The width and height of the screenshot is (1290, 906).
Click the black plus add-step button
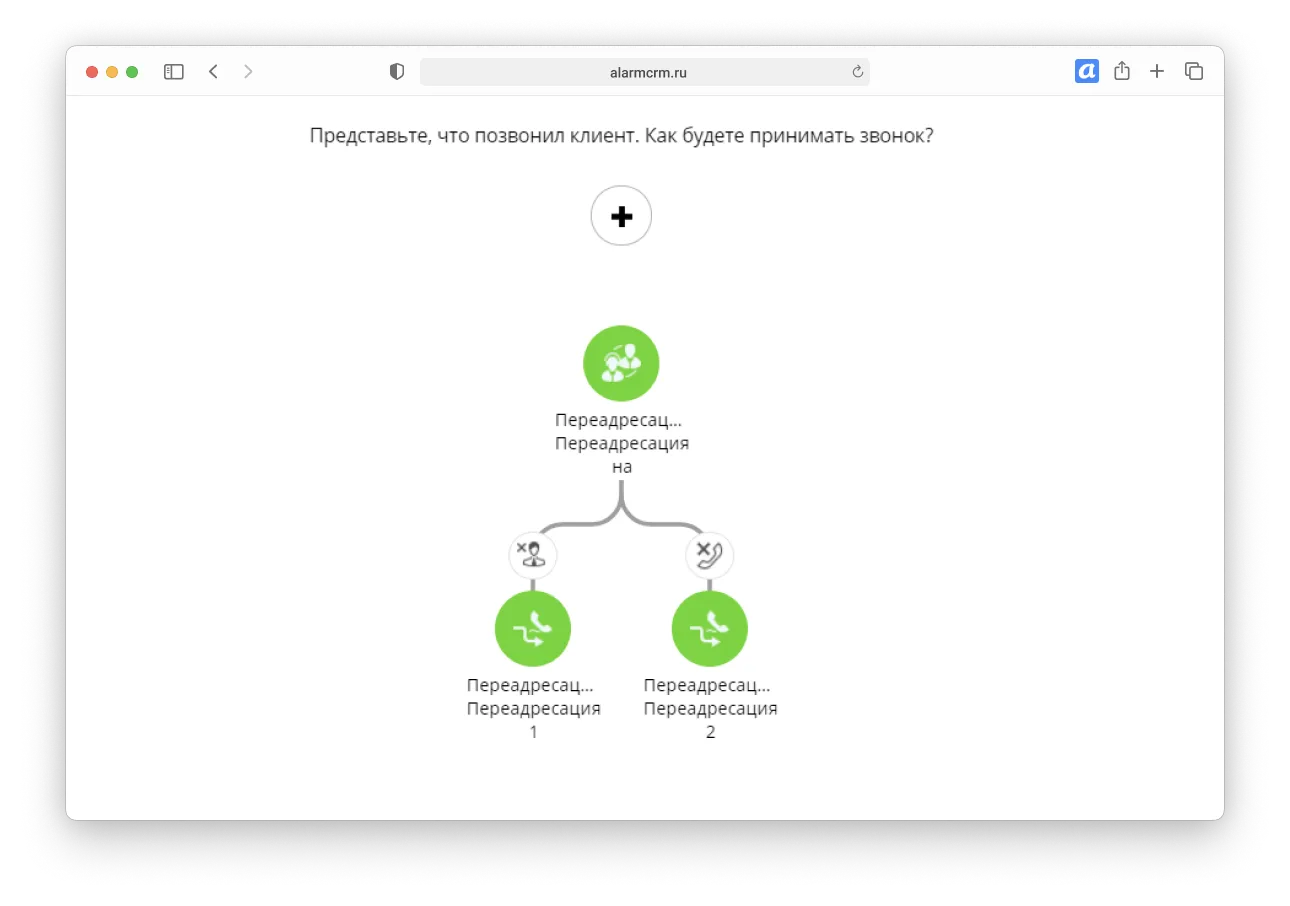(x=621, y=216)
